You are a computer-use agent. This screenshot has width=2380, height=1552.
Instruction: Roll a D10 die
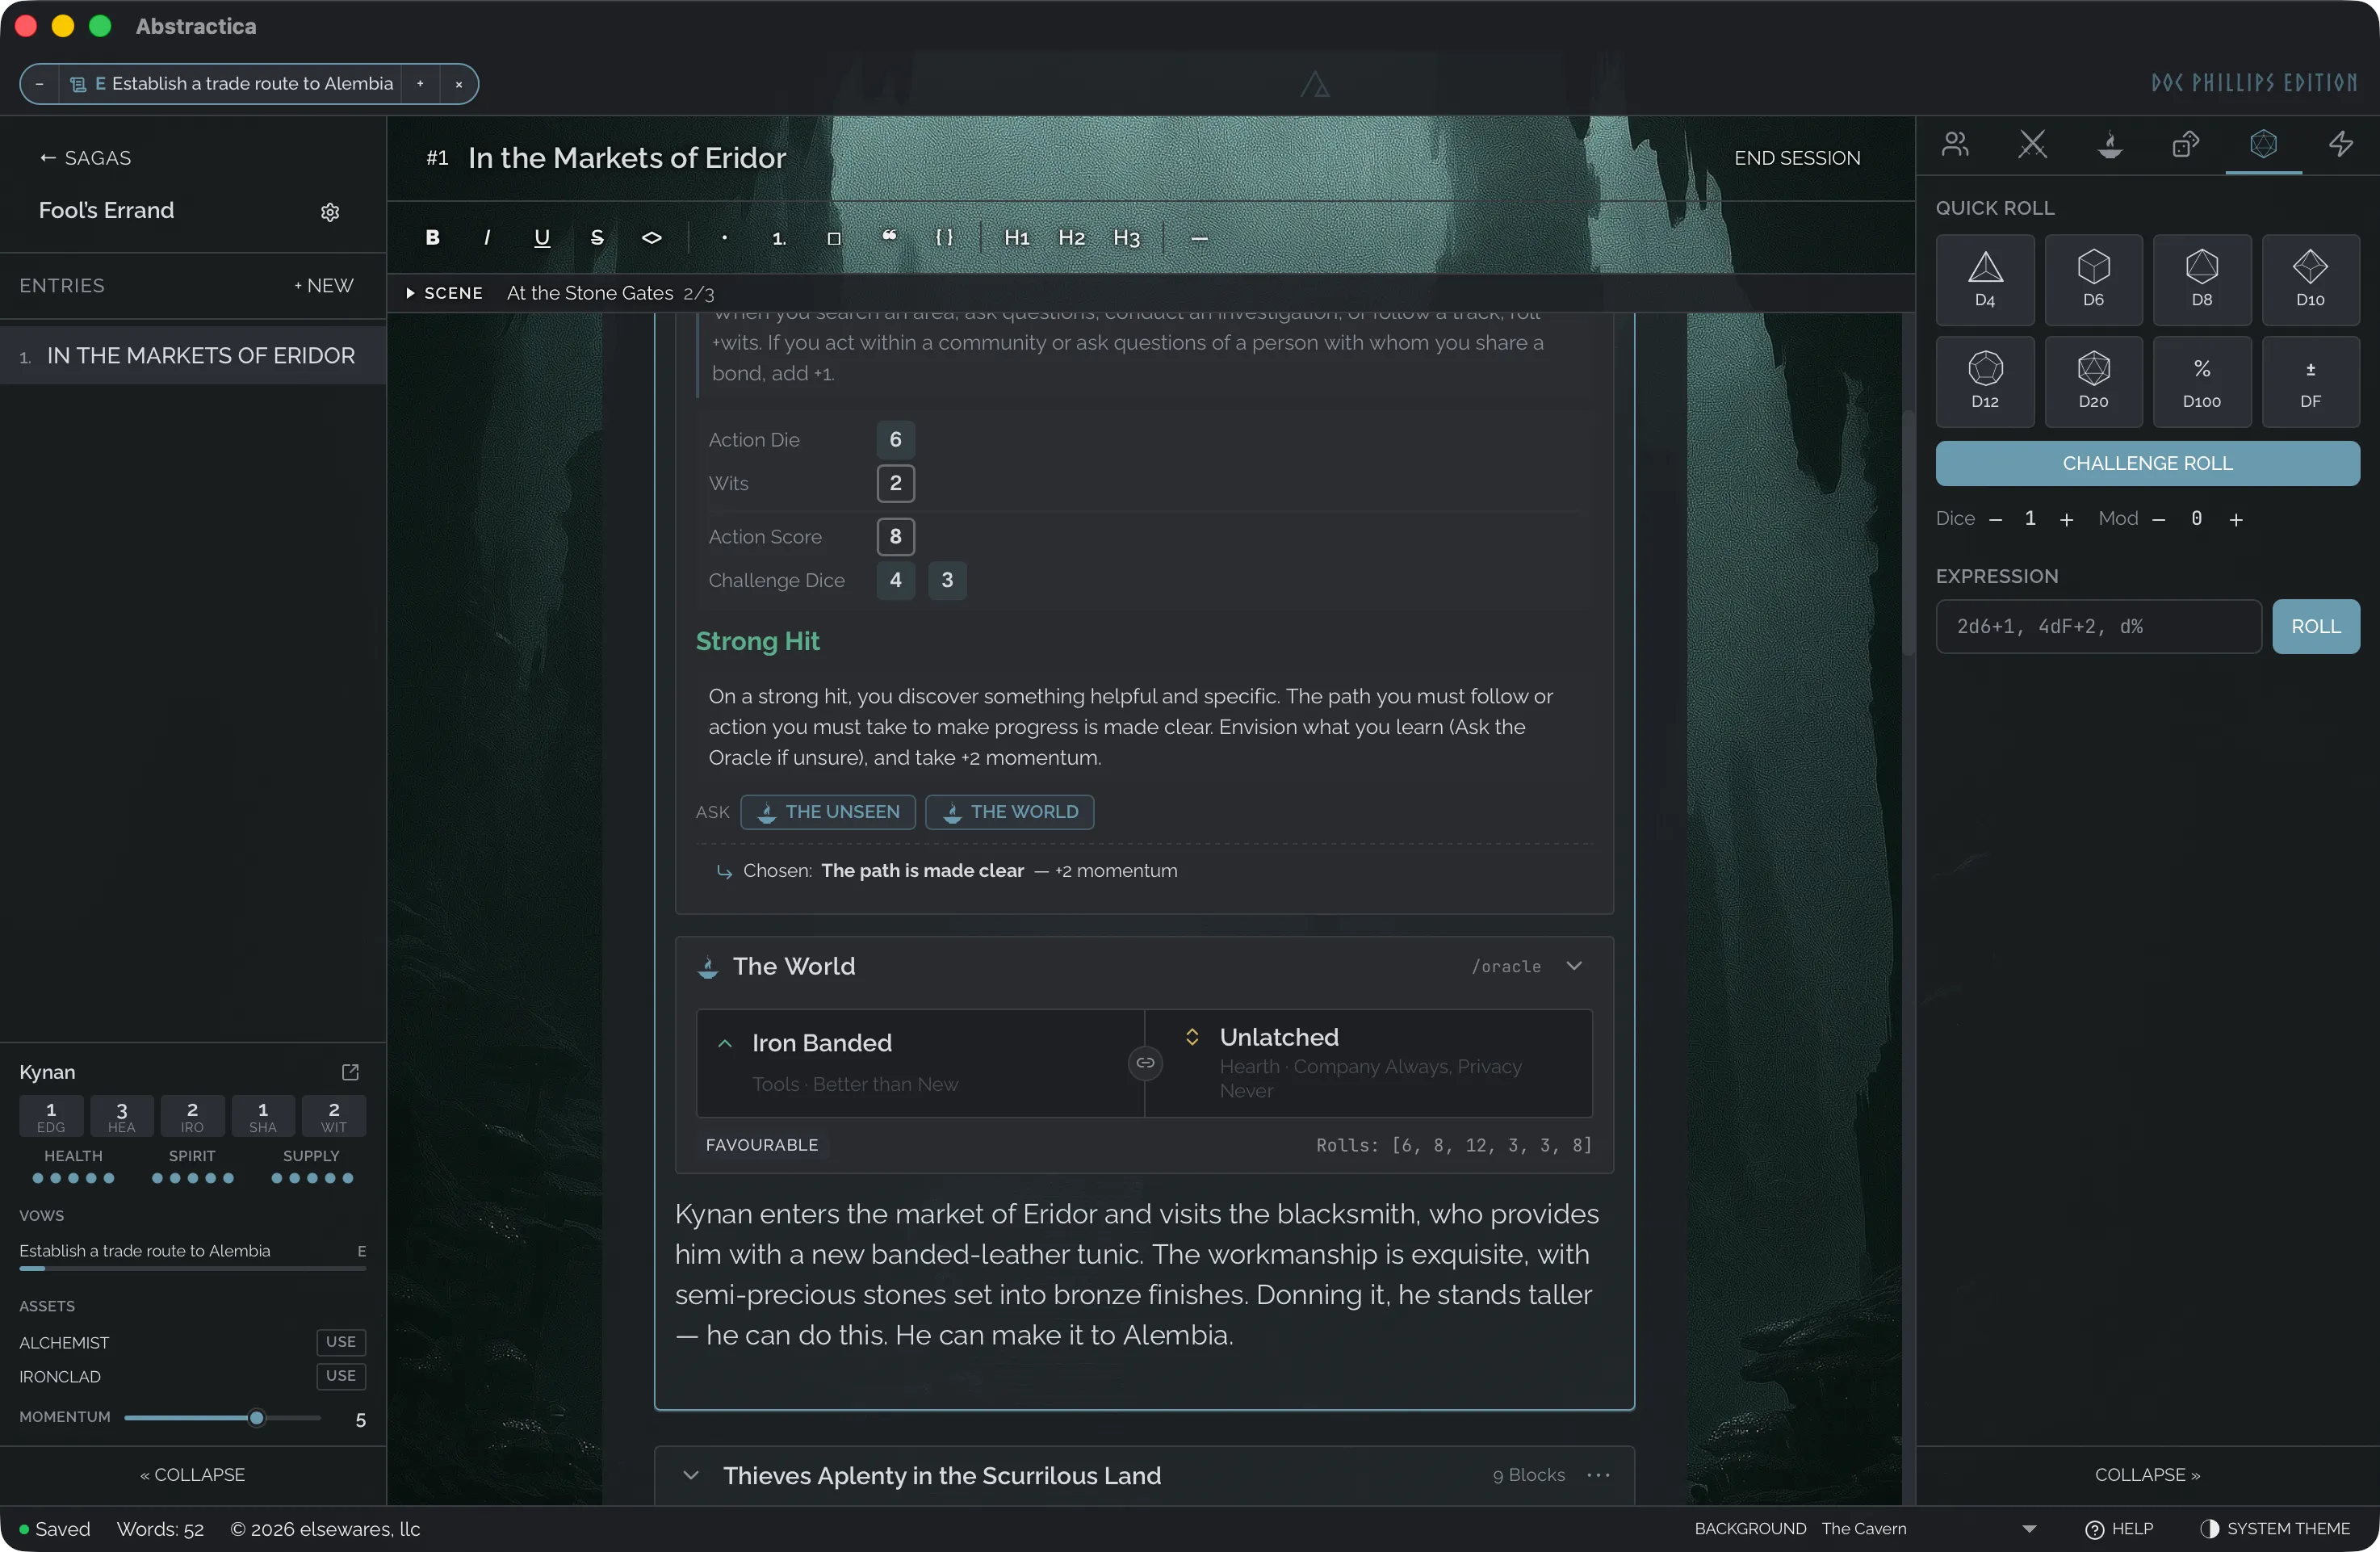tap(2310, 279)
